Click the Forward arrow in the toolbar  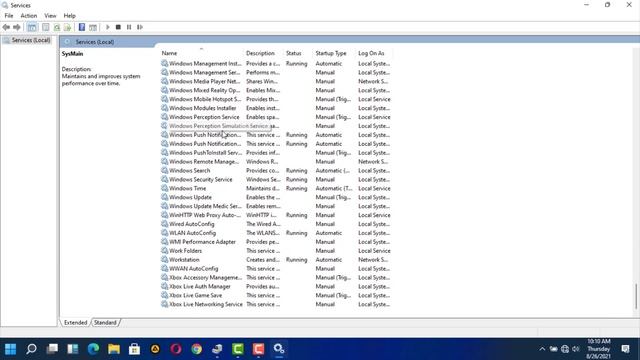coord(17,27)
